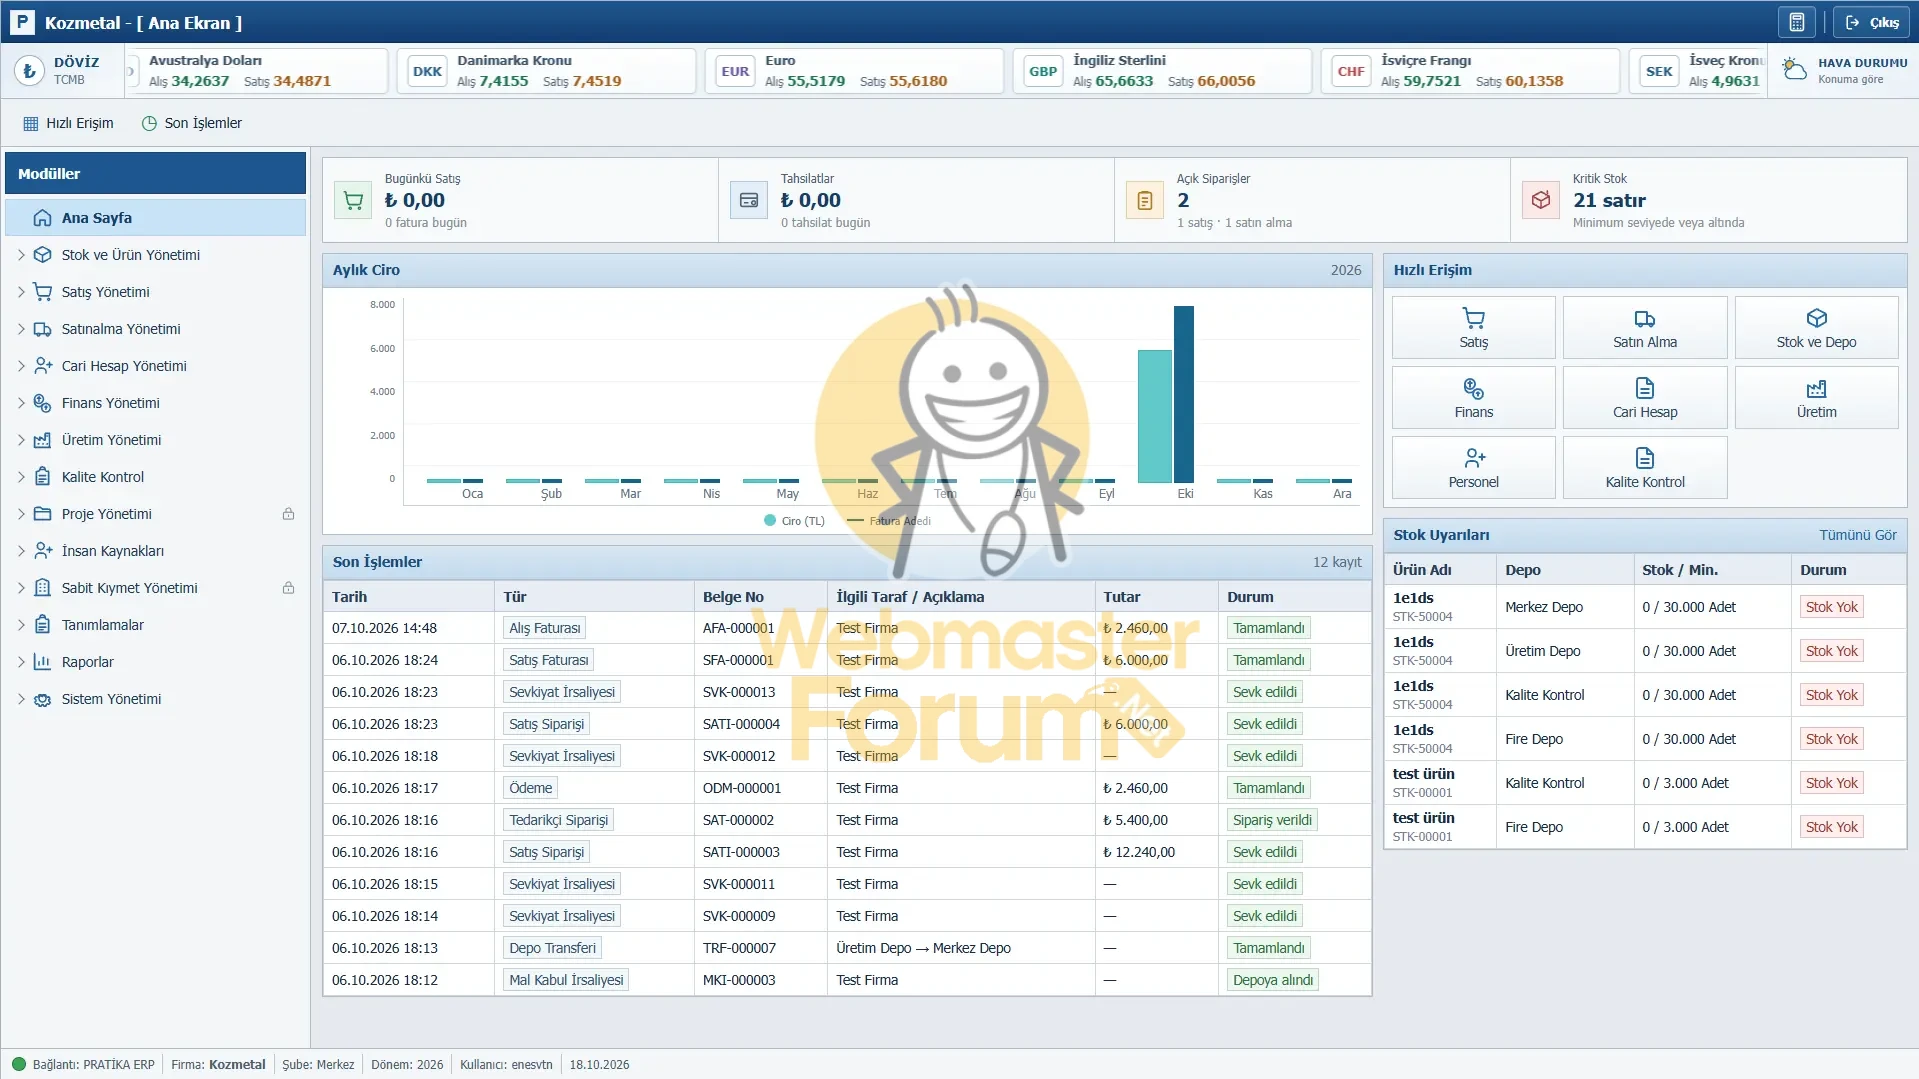The width and height of the screenshot is (1919, 1079).
Task: Click the EUR currency badge
Action: point(735,71)
